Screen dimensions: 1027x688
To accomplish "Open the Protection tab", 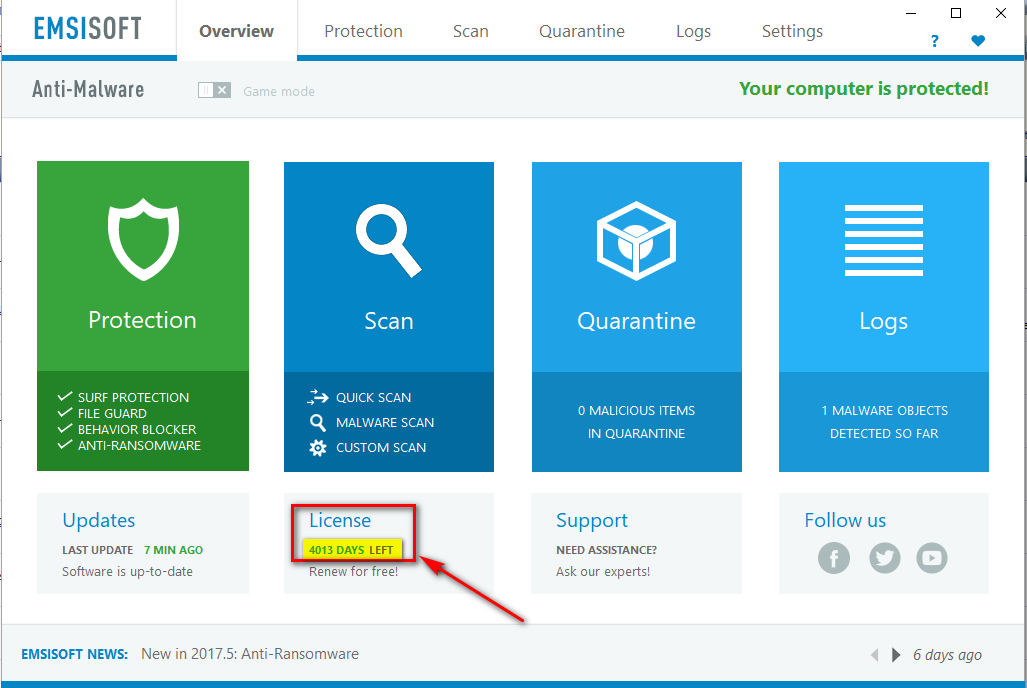I will click(364, 31).
